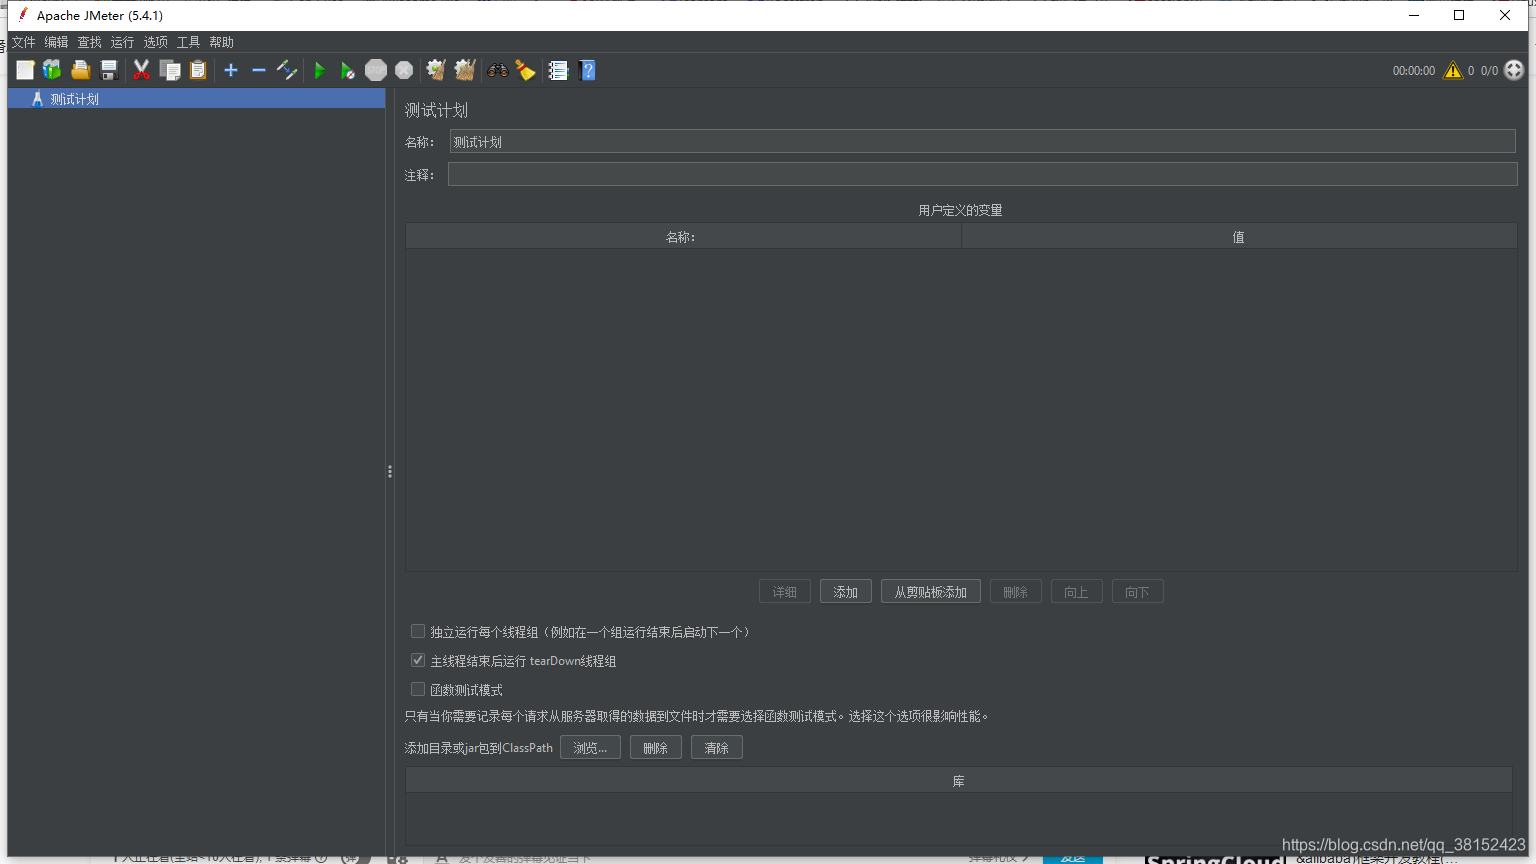This screenshot has height=864, width=1536.
Task: Click the panel splitter handle dots
Action: pyautogui.click(x=390, y=471)
